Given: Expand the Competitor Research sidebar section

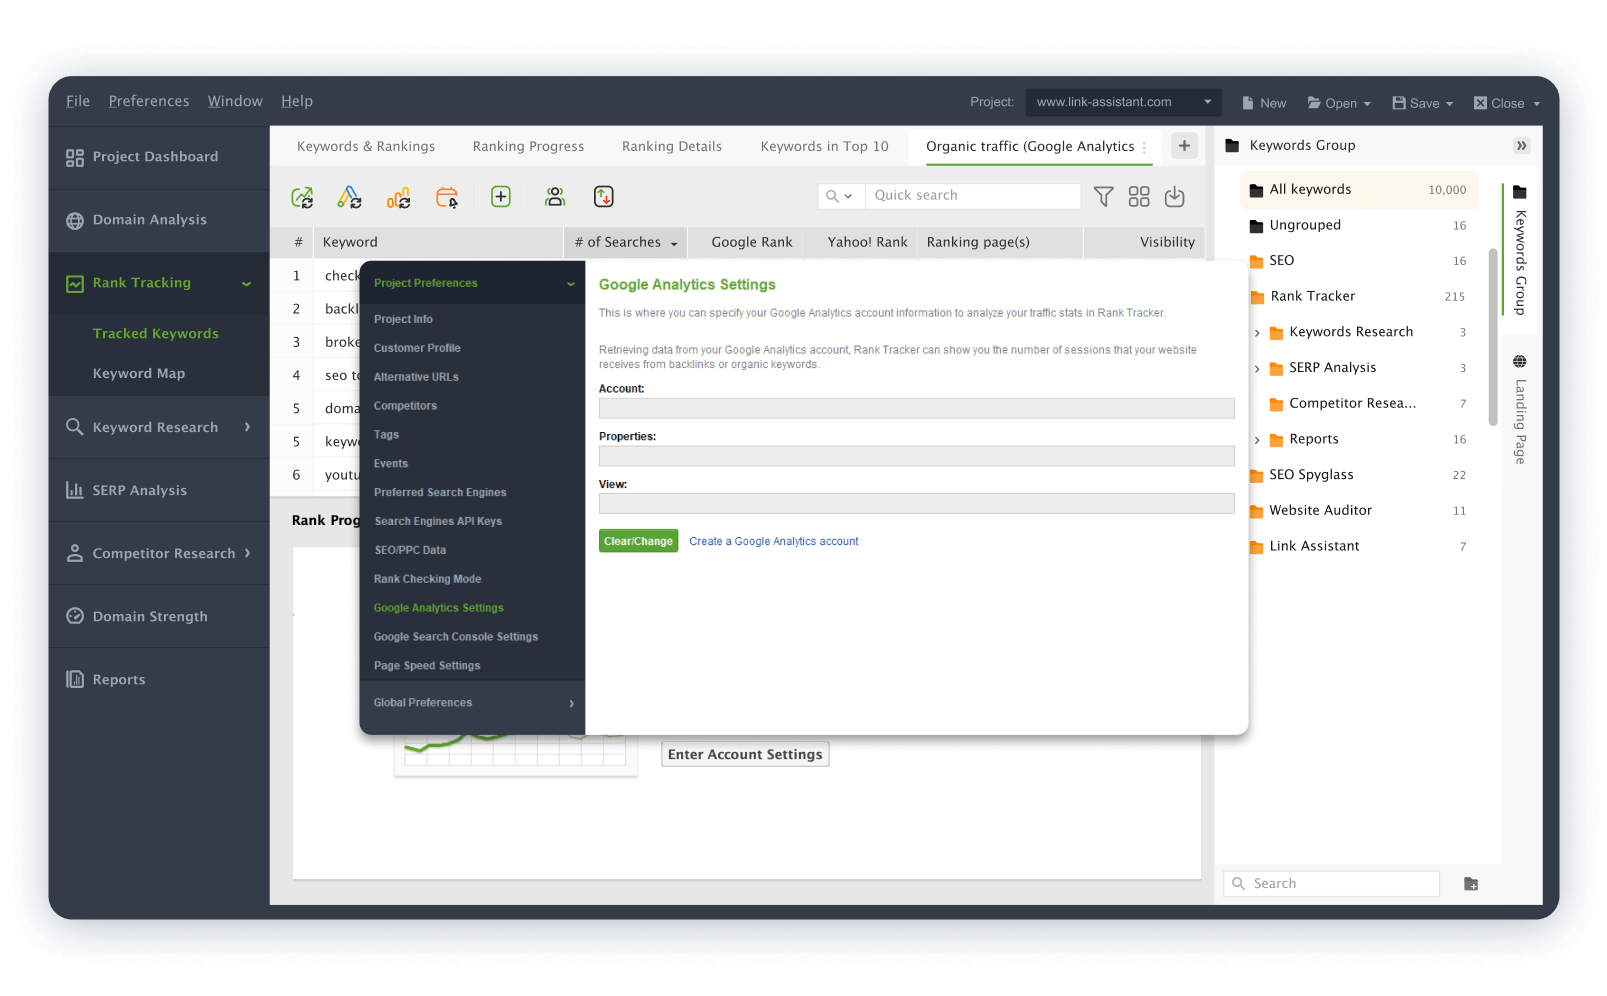Looking at the screenshot, I should (x=247, y=553).
